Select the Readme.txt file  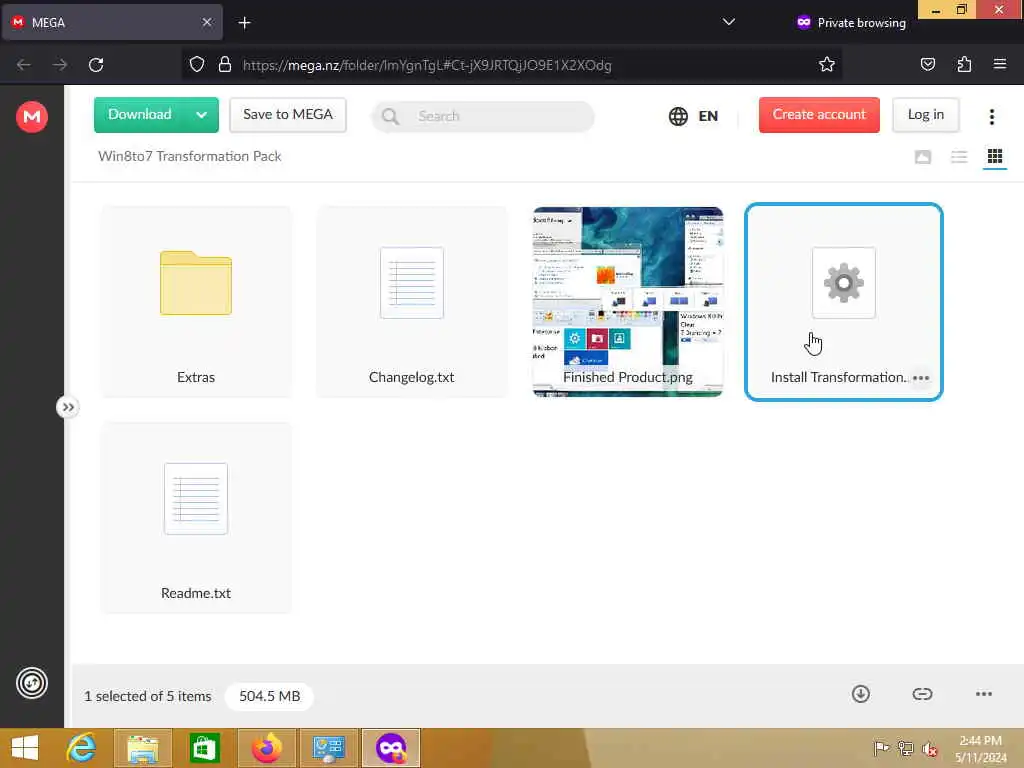196,517
